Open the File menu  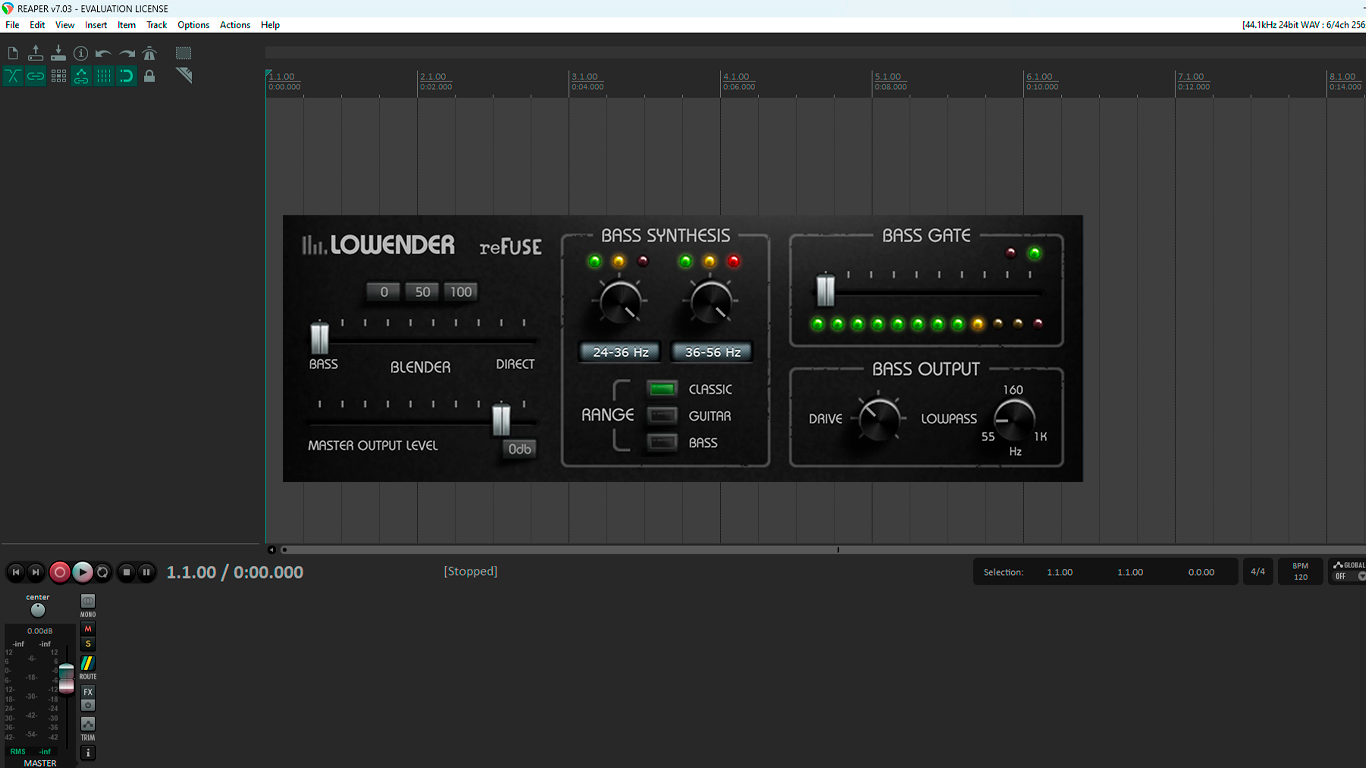[12, 25]
